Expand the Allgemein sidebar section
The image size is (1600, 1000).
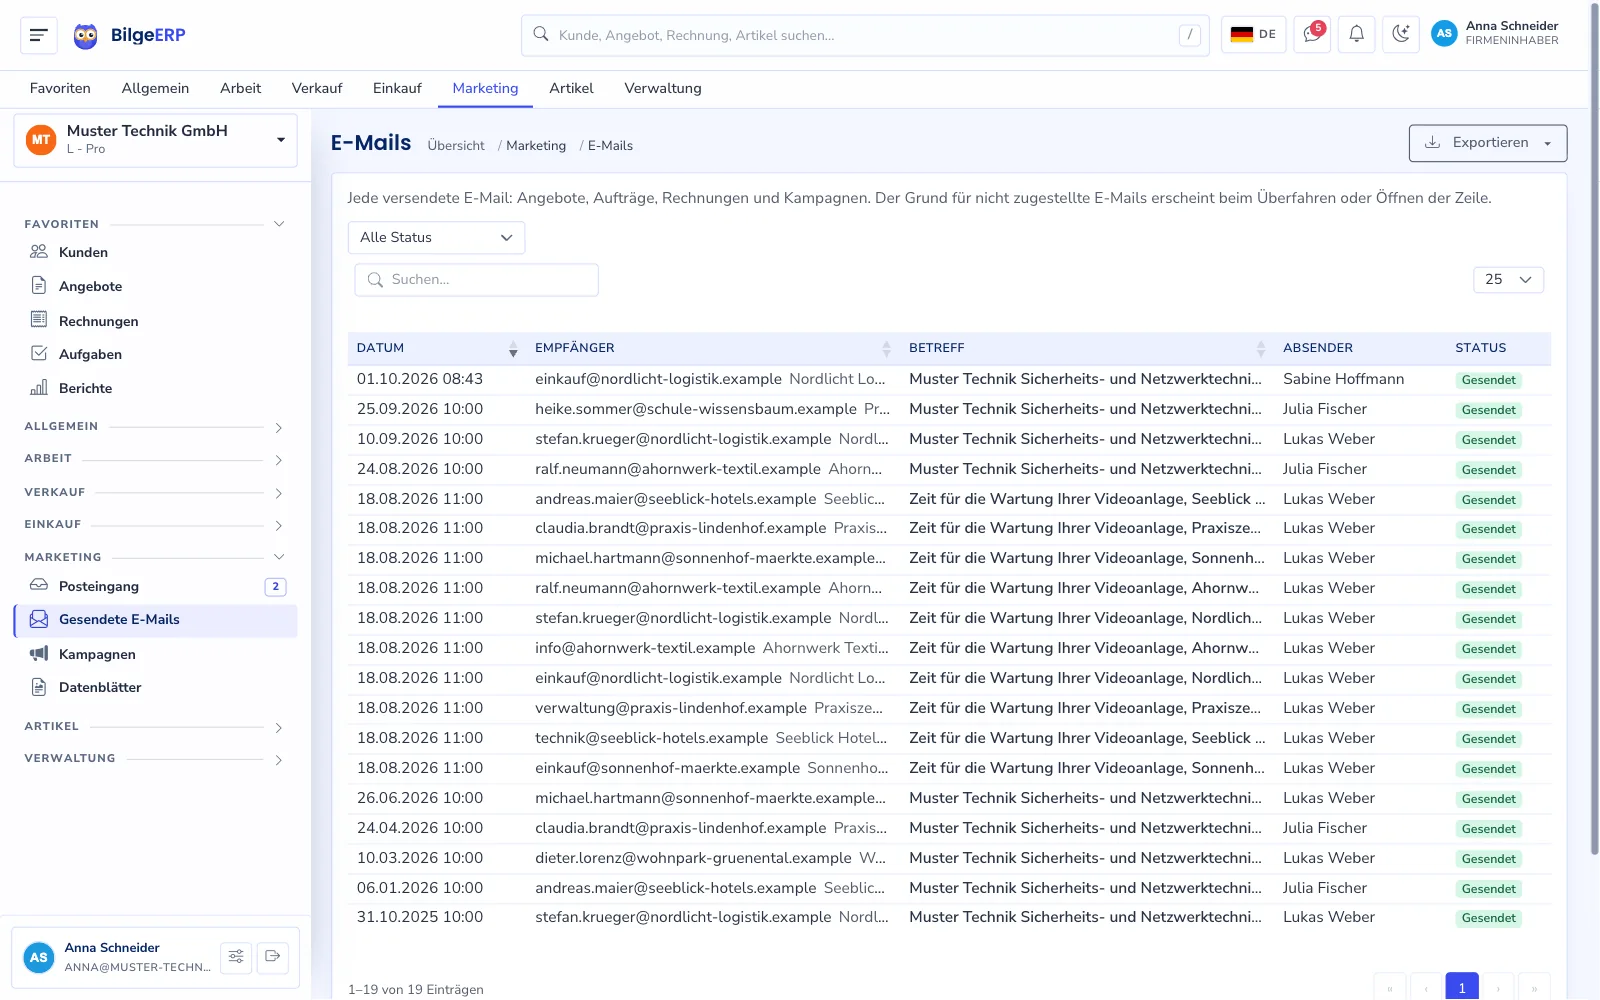tap(155, 427)
